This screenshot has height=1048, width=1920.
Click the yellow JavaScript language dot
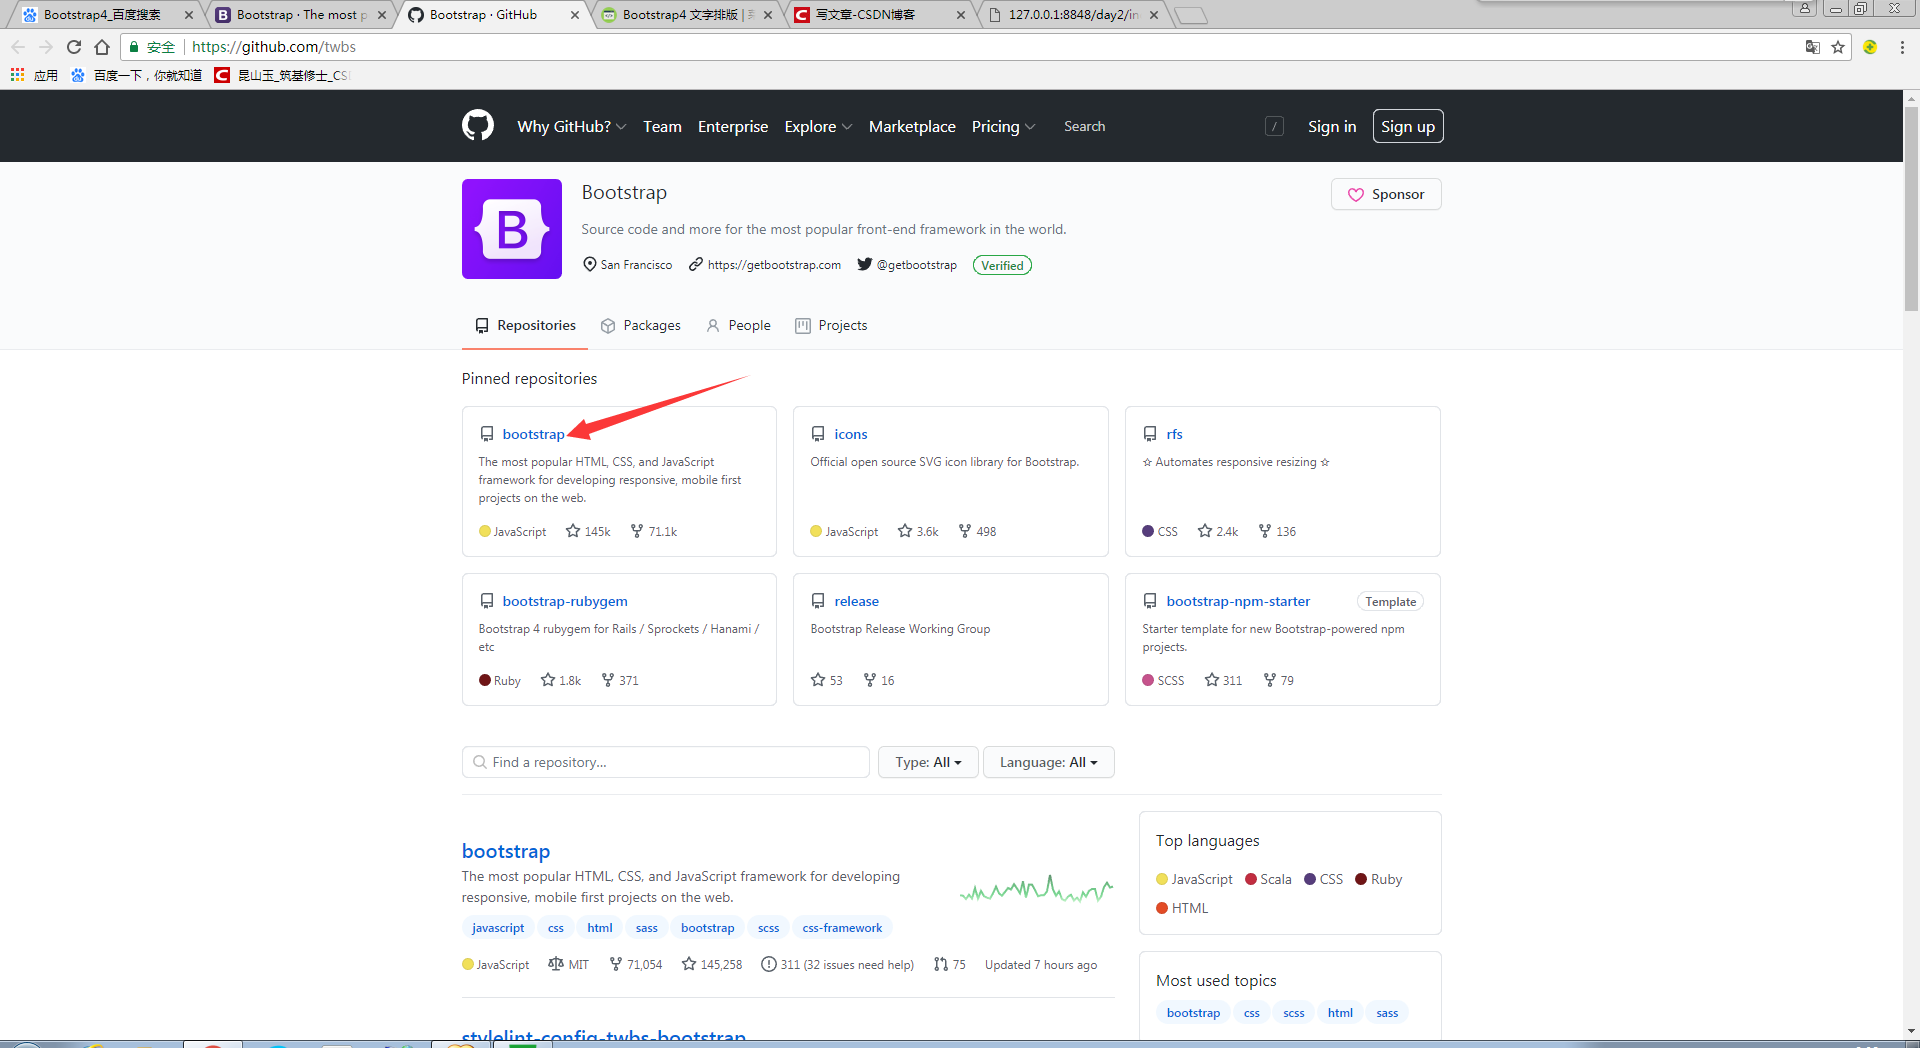[x=485, y=531]
